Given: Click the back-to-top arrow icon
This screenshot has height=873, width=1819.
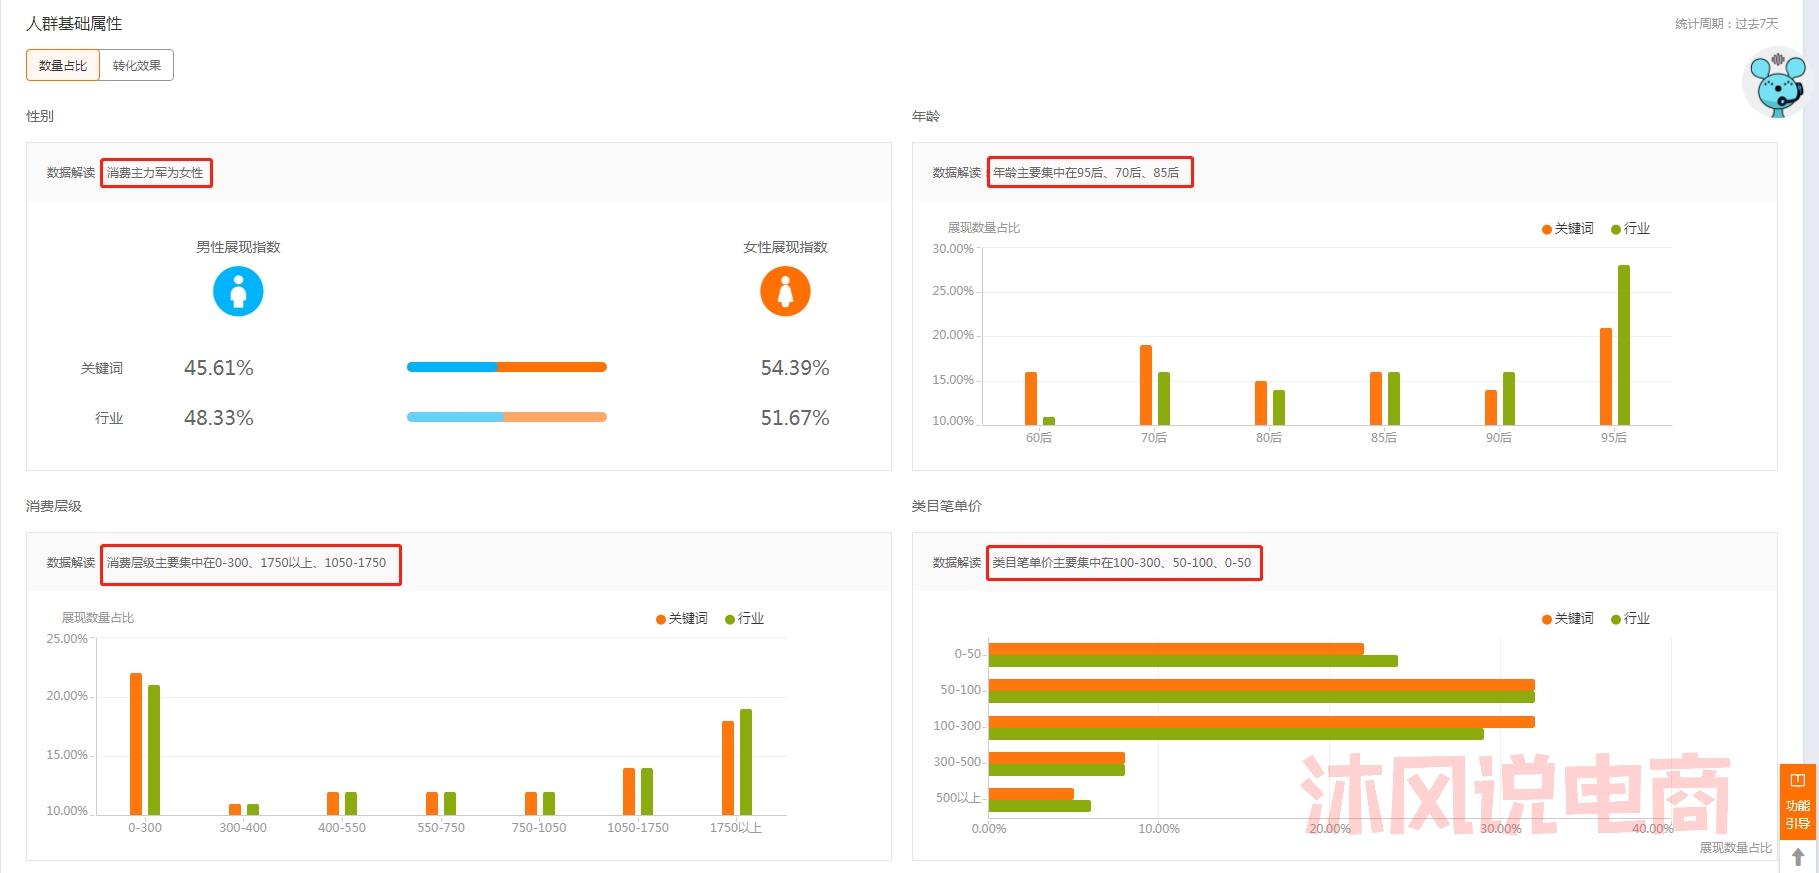Looking at the screenshot, I should pos(1798,857).
